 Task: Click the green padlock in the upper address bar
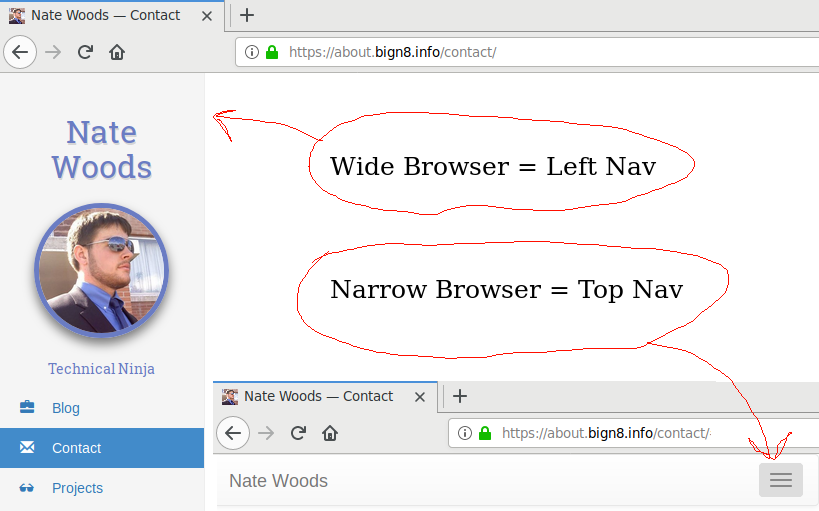(x=271, y=52)
